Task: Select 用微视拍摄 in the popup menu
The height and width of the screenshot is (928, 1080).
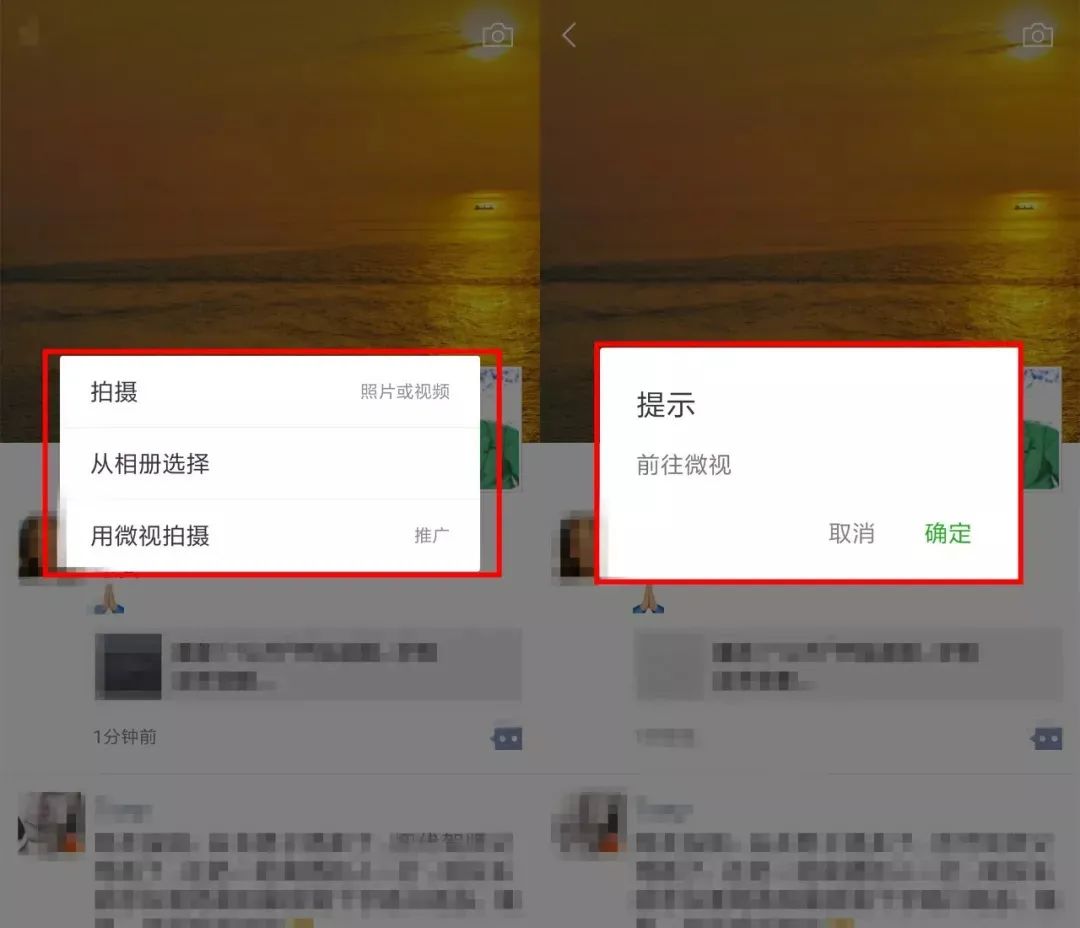Action: tap(270, 535)
